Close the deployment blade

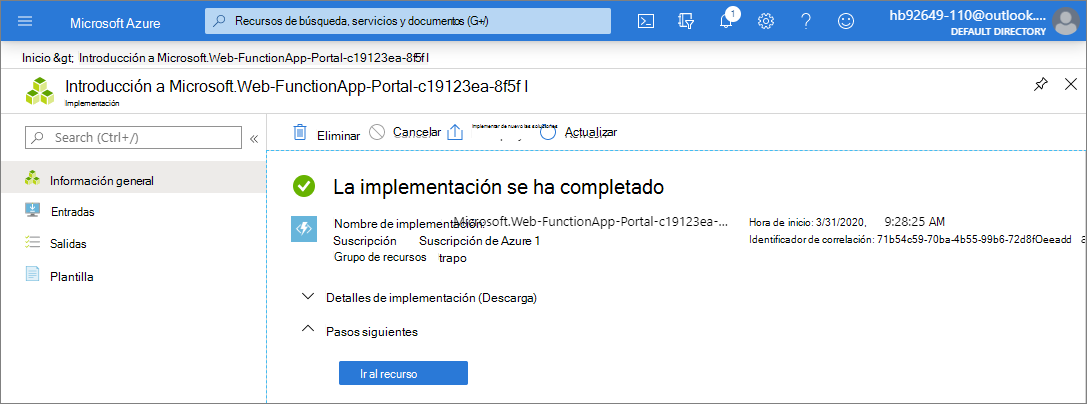[x=1070, y=85]
